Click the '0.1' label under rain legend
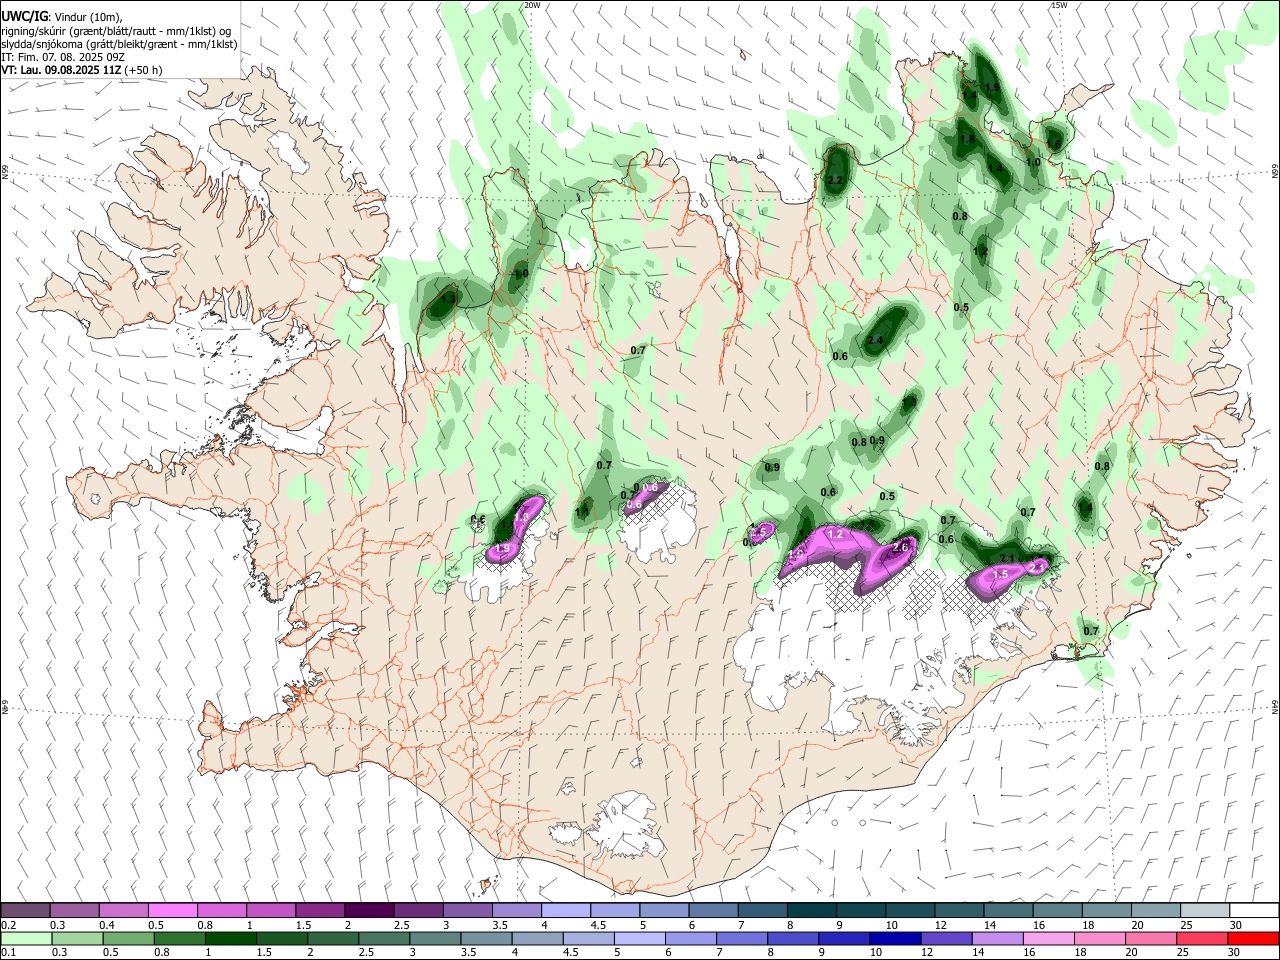The width and height of the screenshot is (1280, 960). click(8, 952)
